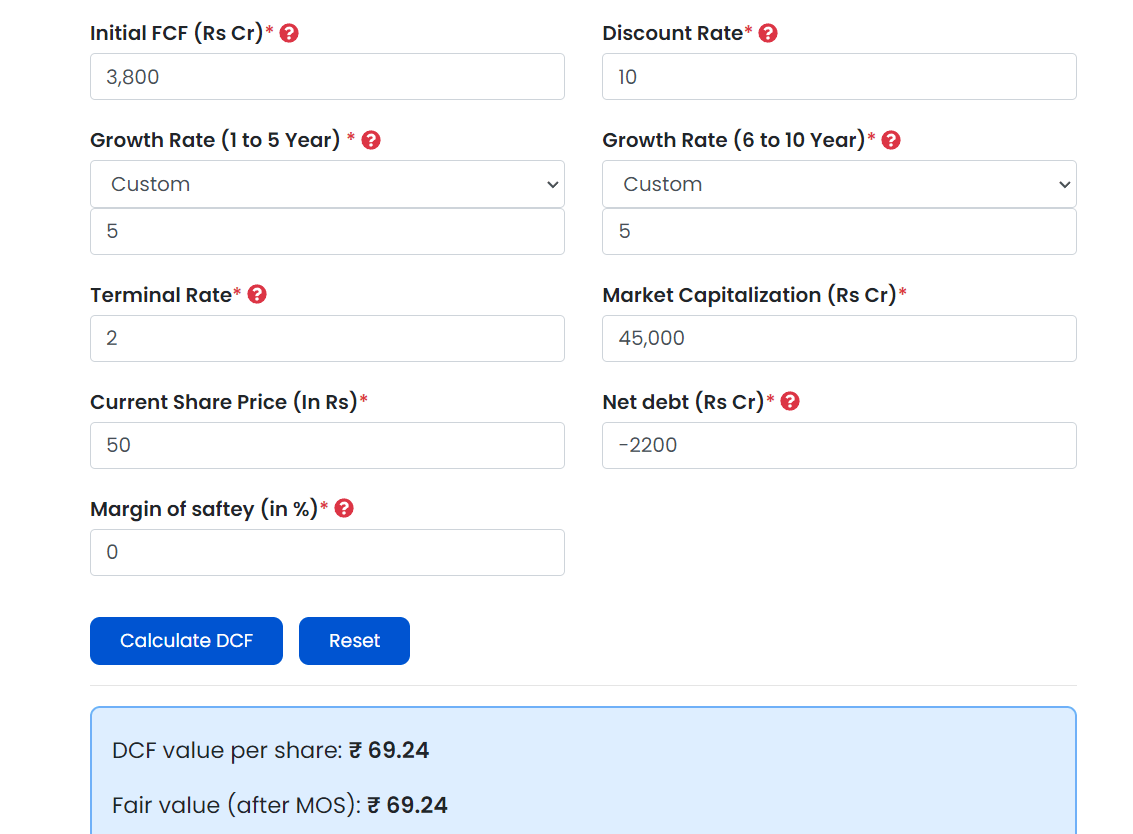Screen dimensions: 1133x834
Task: Click the Terminal Rate input box
Action: (x=327, y=339)
